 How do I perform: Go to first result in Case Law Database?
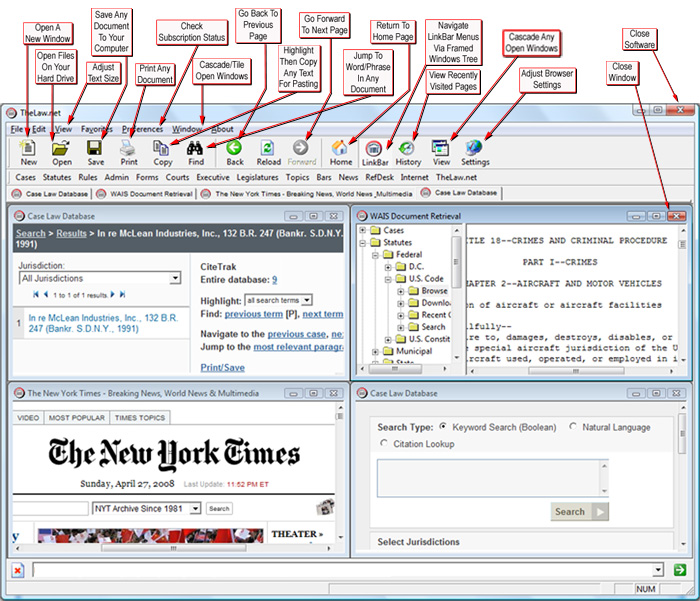(x=36, y=294)
